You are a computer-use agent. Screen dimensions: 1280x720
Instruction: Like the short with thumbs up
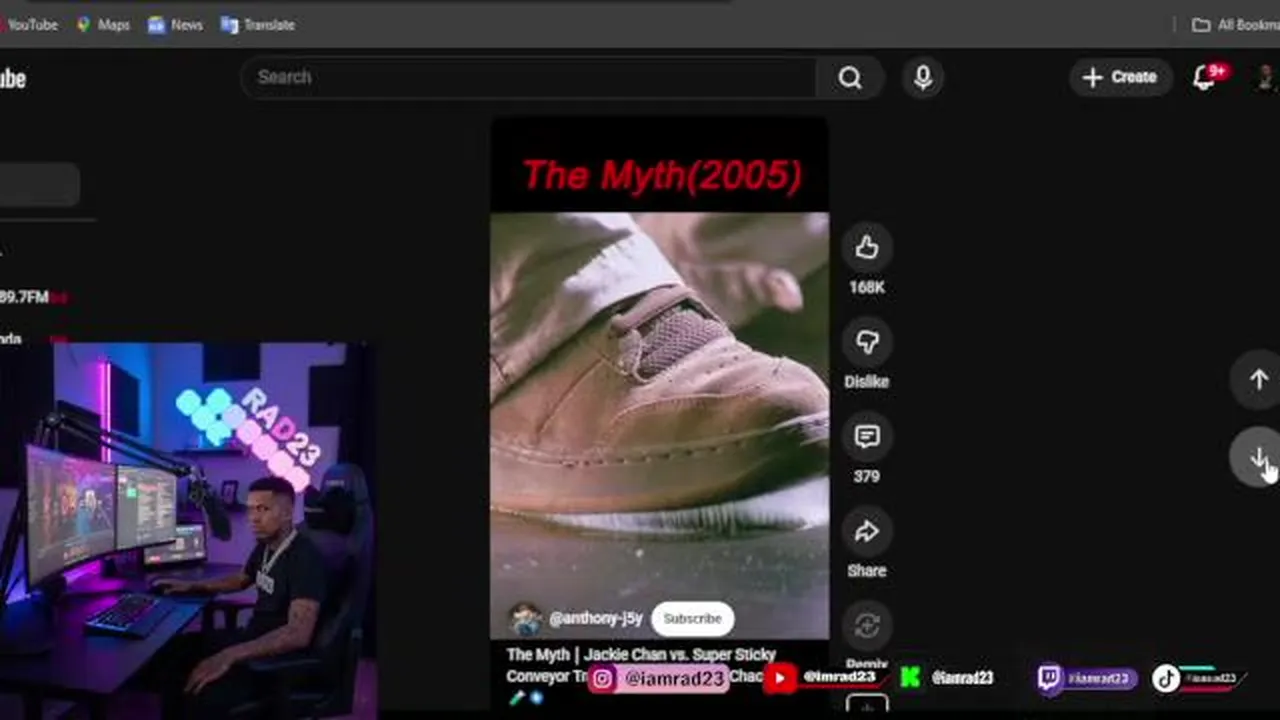point(867,247)
